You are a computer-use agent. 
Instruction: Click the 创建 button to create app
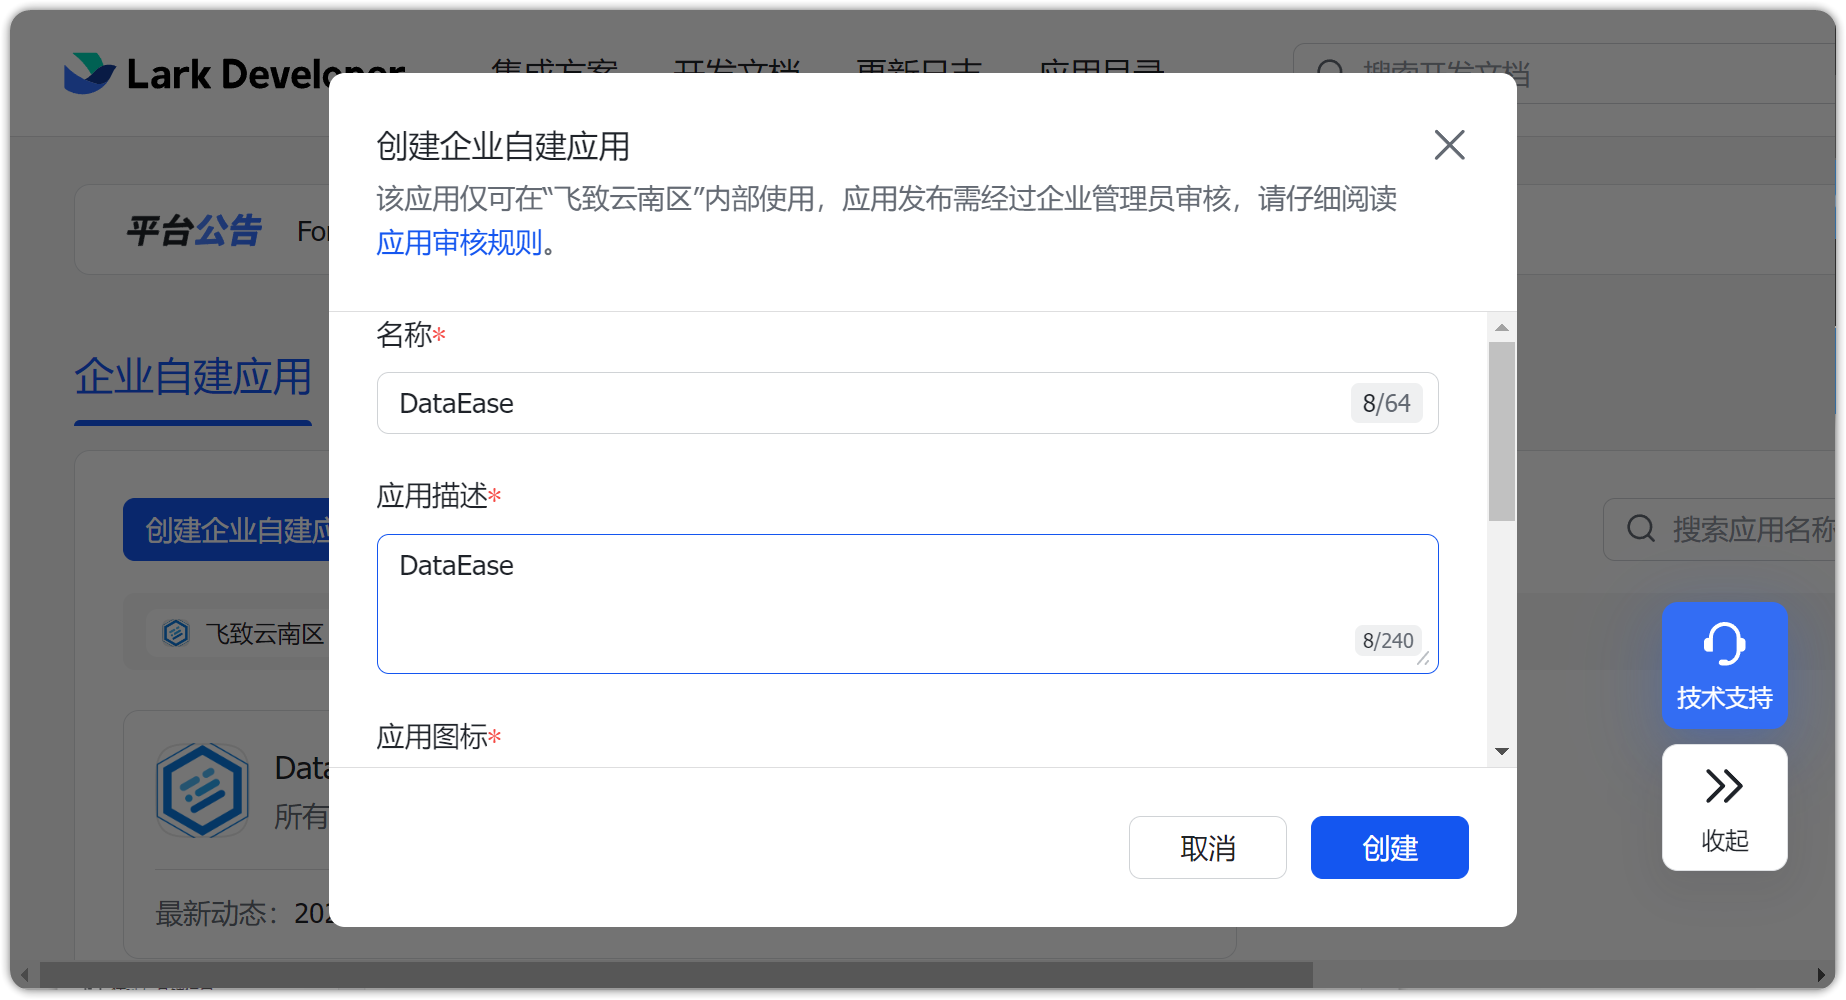(x=1389, y=848)
